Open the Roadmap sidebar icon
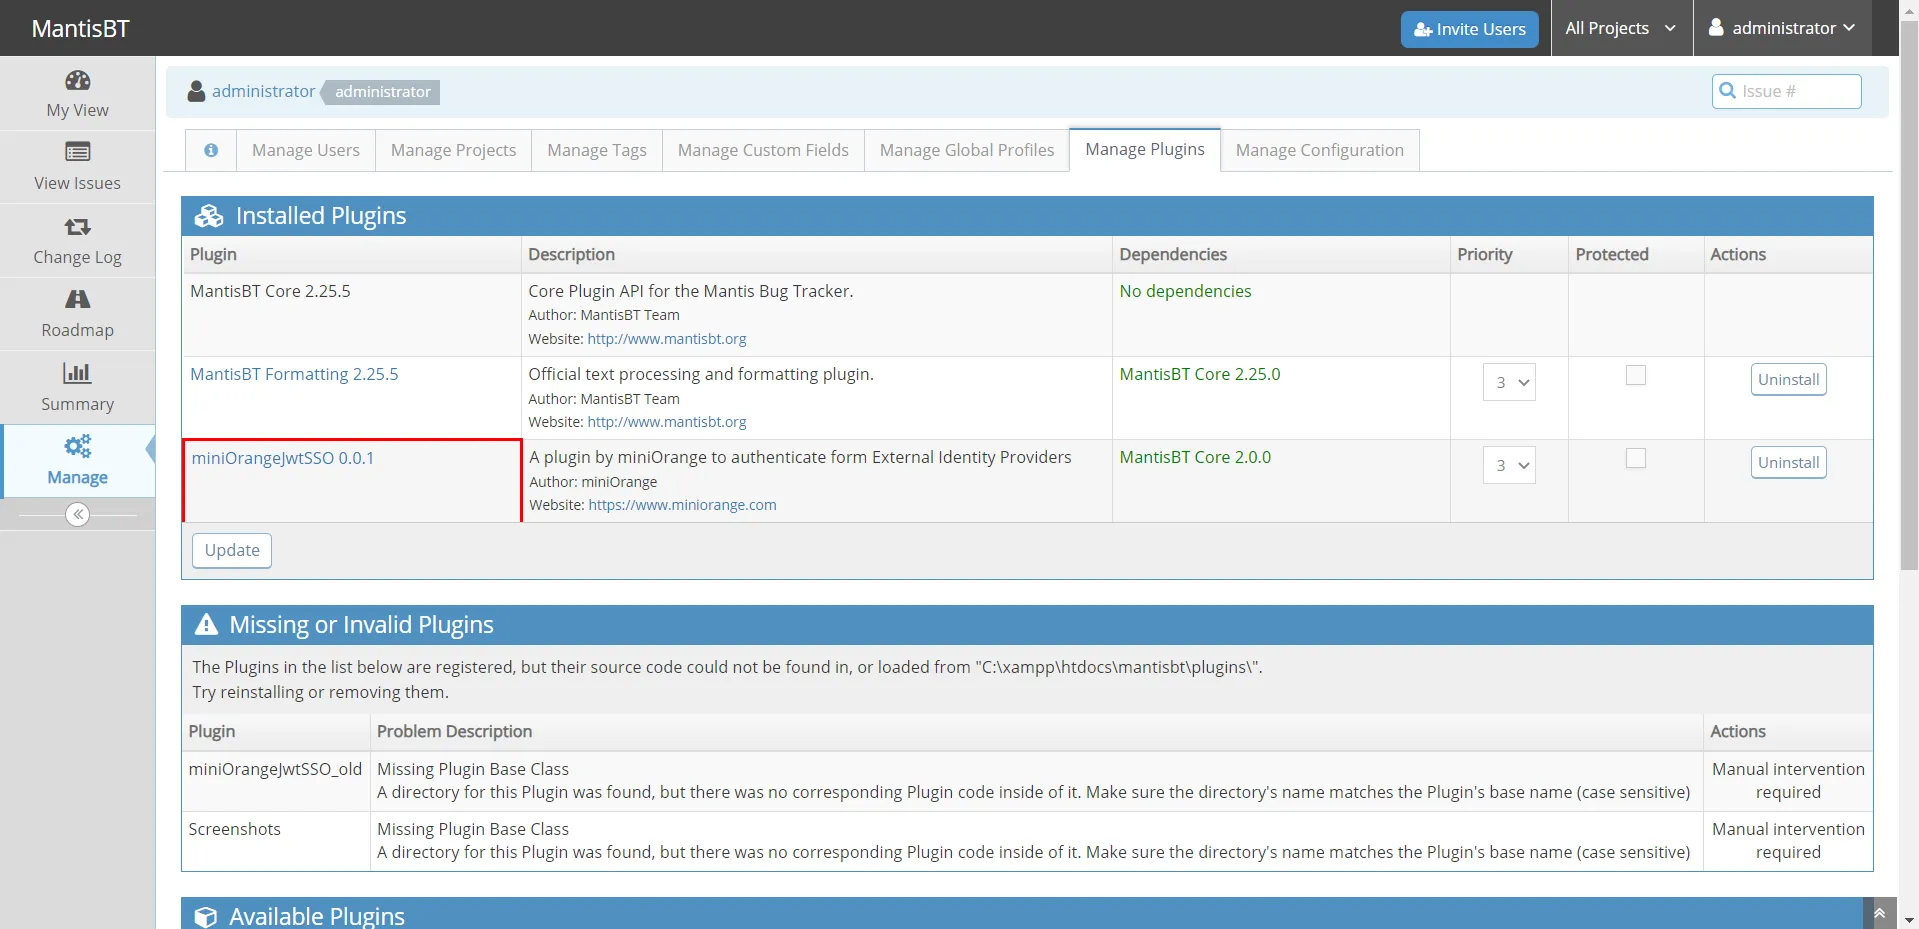 tap(77, 299)
